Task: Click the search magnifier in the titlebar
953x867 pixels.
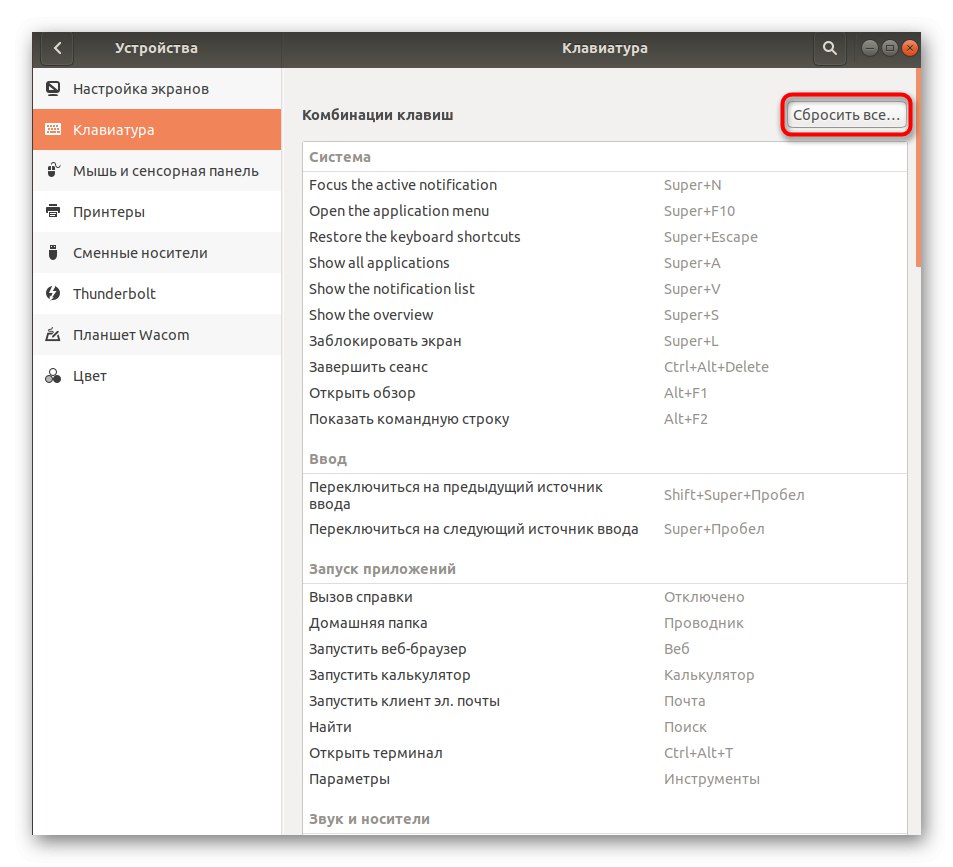Action: pyautogui.click(x=830, y=48)
